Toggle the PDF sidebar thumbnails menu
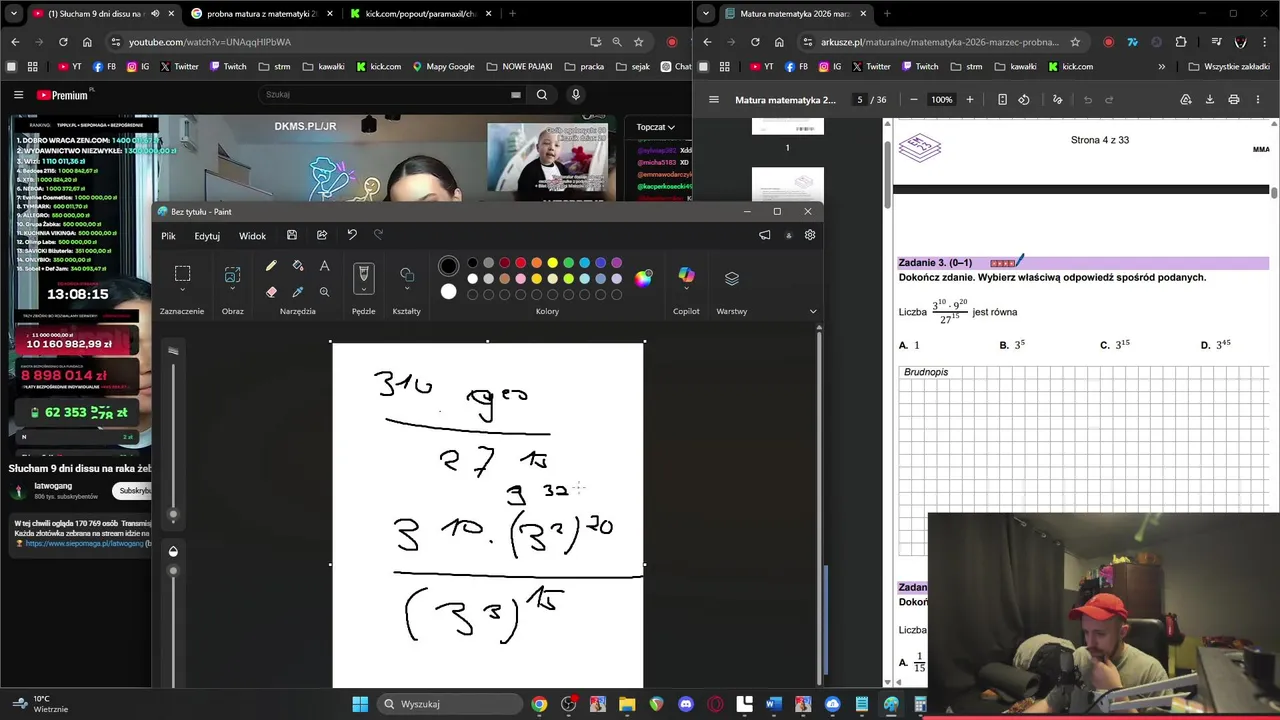 (x=713, y=100)
